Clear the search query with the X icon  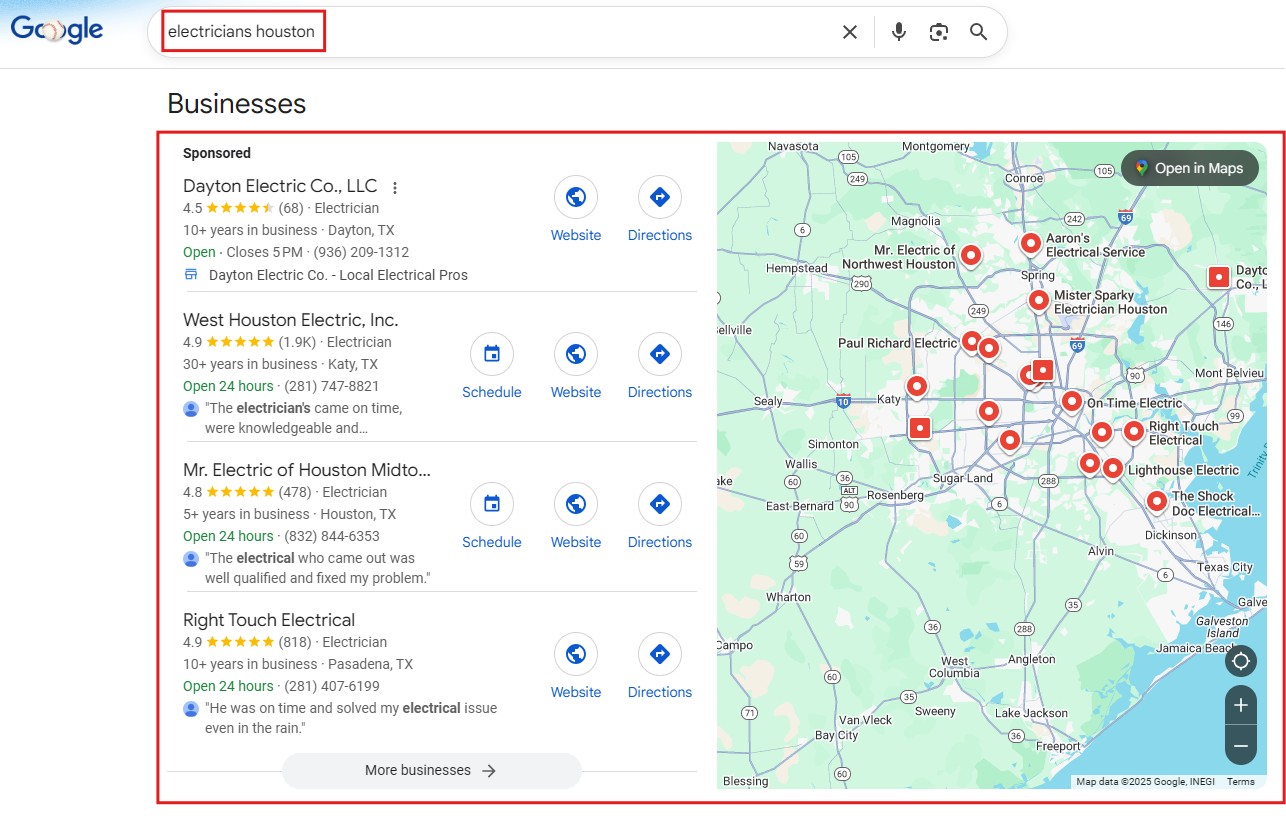[849, 31]
